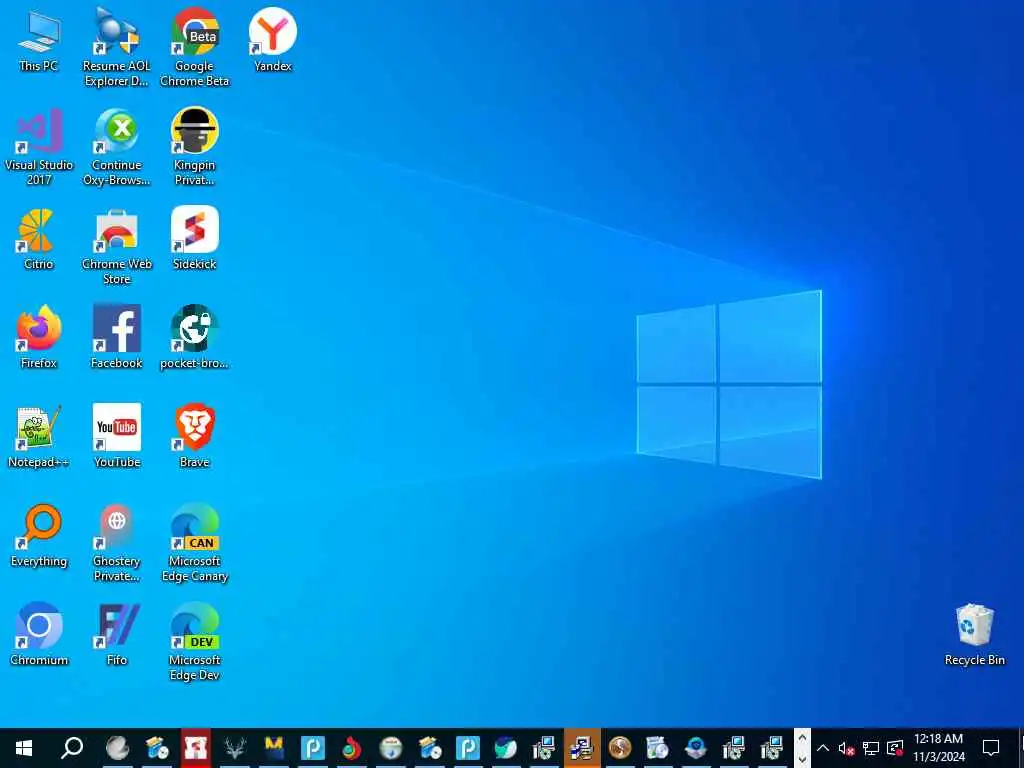
Task: Click the gray sphere taskbar icon
Action: coord(118,748)
